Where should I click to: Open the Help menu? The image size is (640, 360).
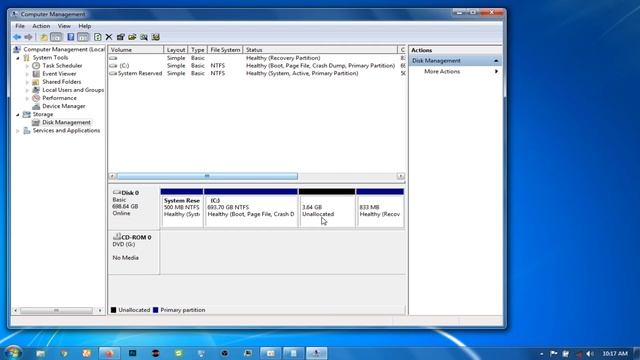[x=84, y=26]
